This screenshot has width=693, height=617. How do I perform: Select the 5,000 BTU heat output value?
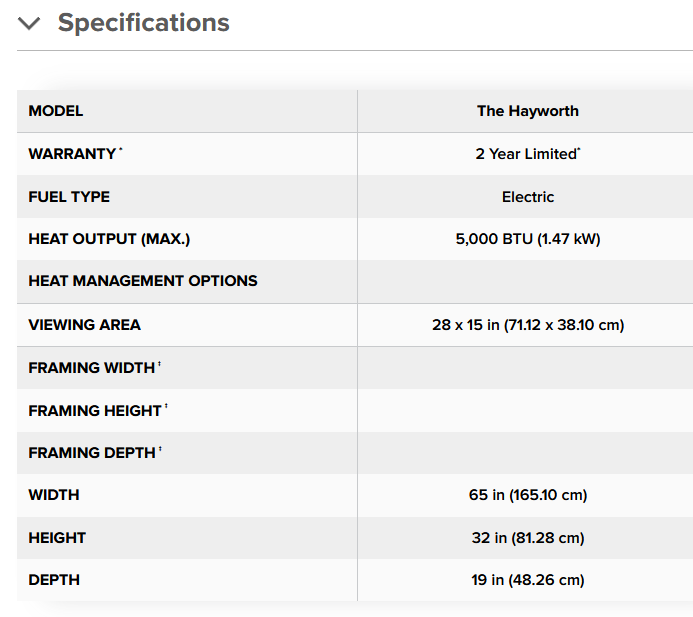point(527,239)
